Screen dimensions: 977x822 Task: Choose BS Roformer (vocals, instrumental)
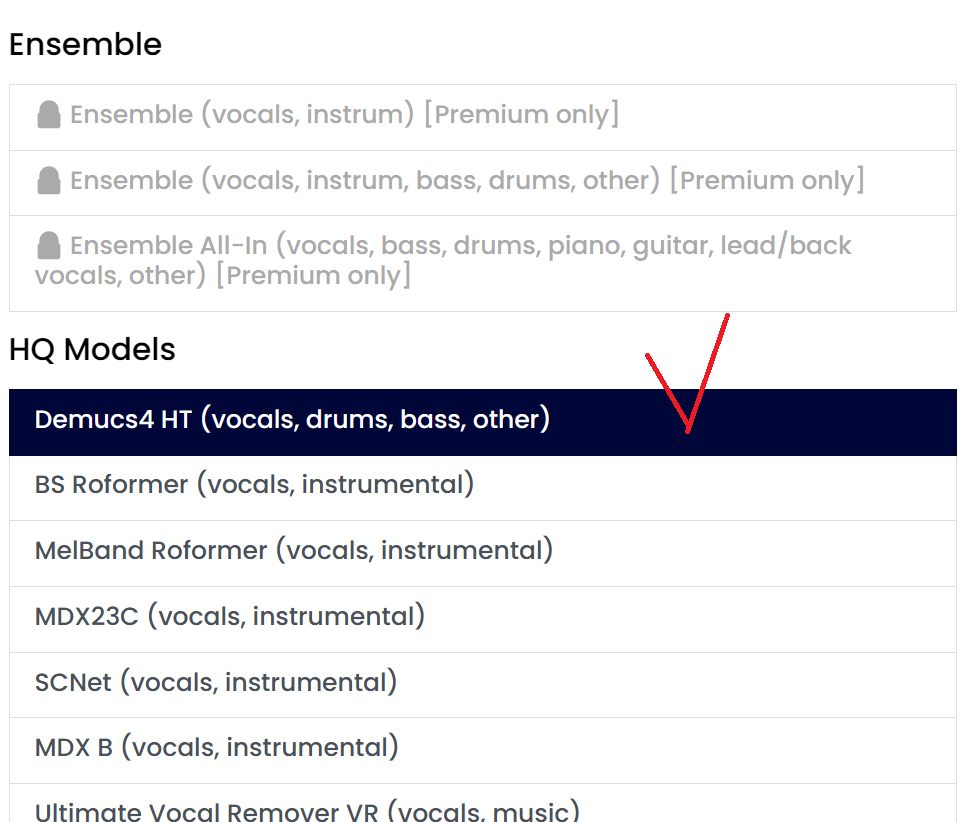coord(254,485)
